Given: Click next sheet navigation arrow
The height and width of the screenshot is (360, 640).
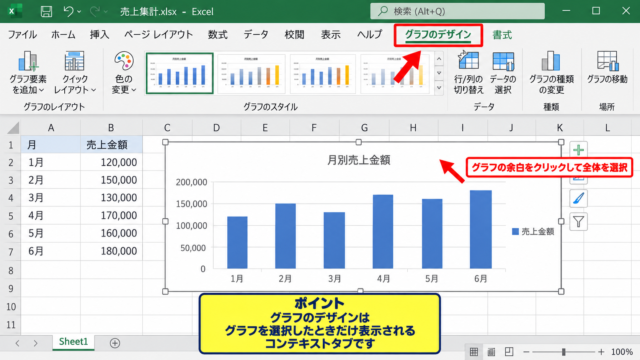Looking at the screenshot, I should 36,343.
